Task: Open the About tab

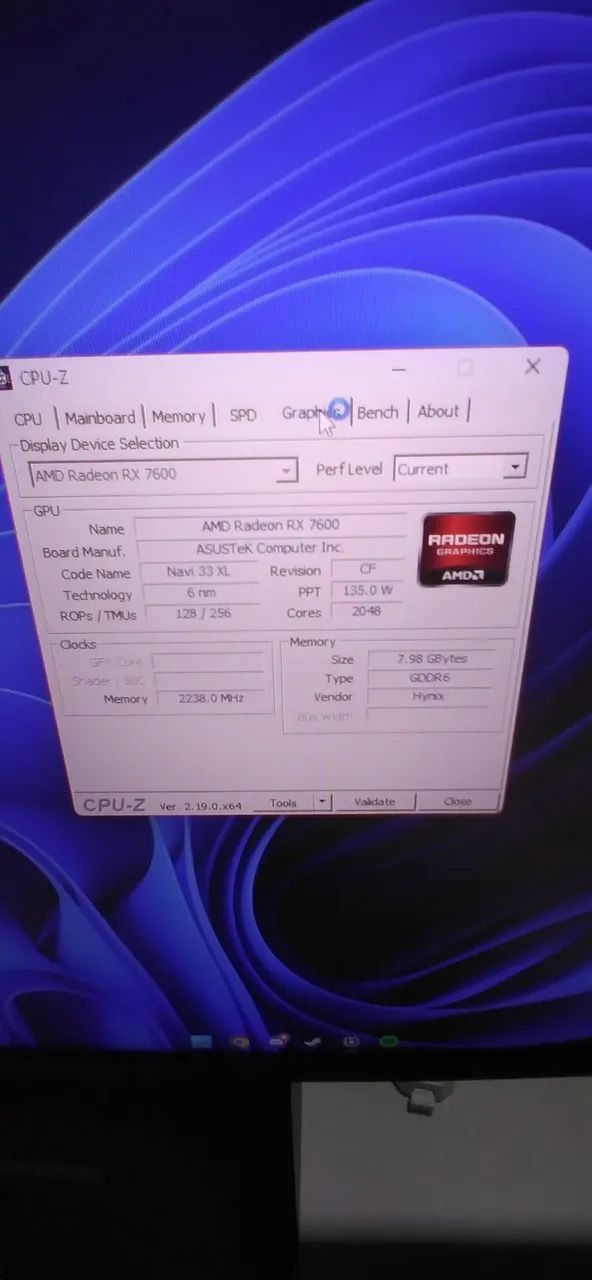Action: click(439, 411)
